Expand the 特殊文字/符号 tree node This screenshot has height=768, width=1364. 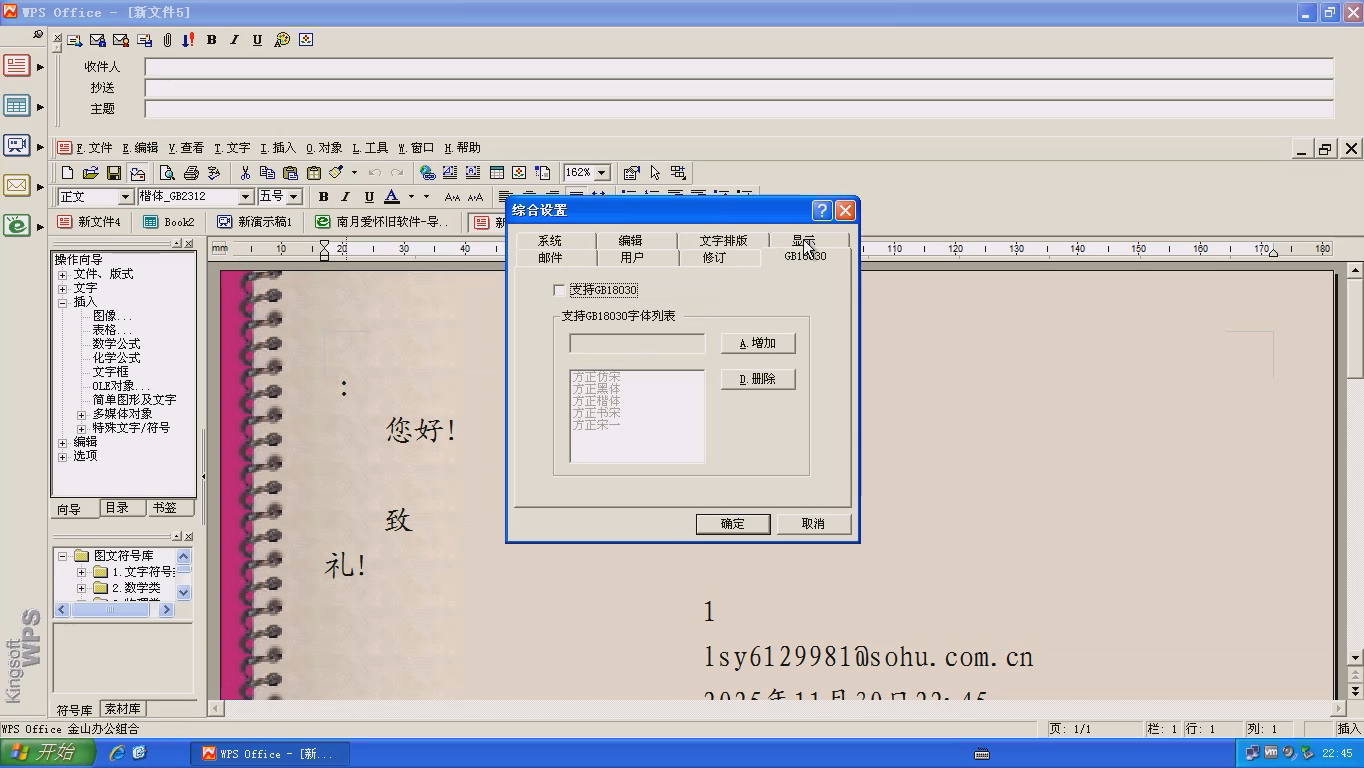coord(82,428)
